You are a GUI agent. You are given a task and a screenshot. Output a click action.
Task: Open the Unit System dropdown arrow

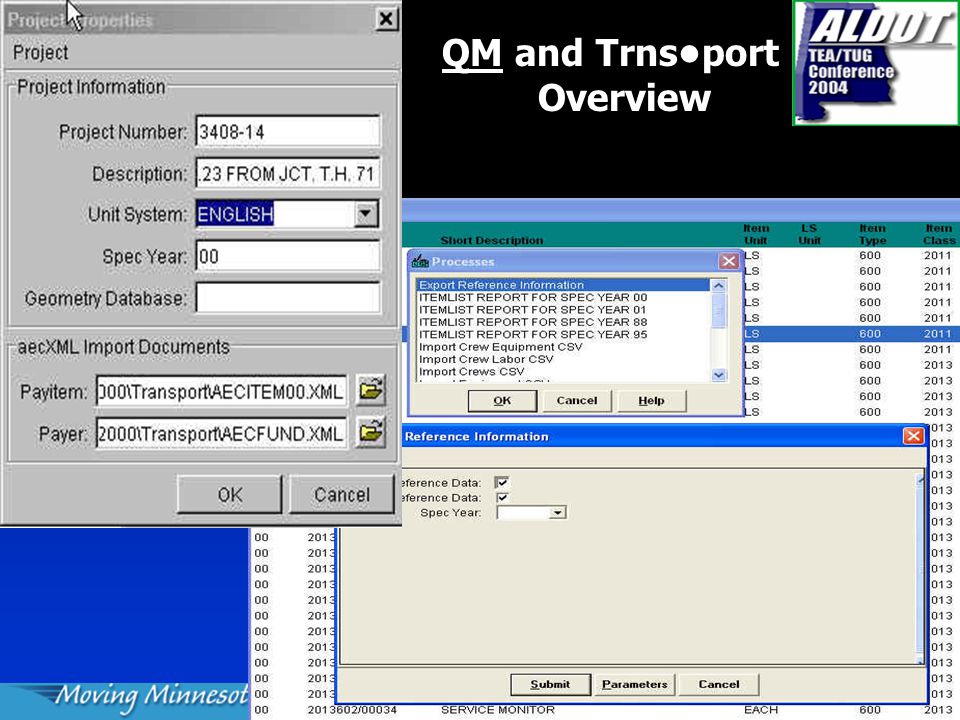(366, 214)
